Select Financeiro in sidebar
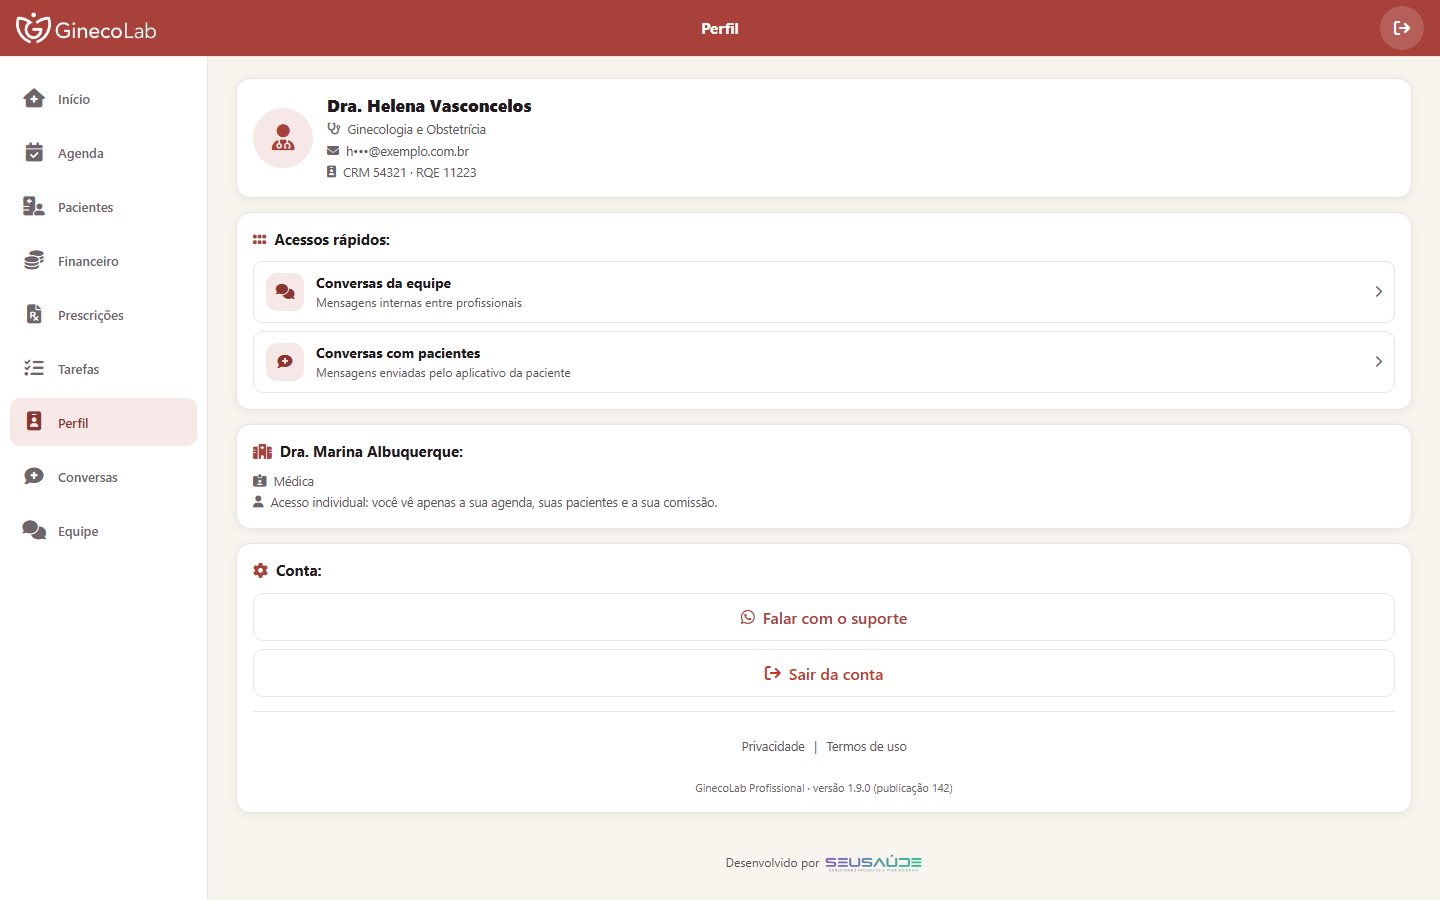This screenshot has height=900, width=1440. coord(103,260)
